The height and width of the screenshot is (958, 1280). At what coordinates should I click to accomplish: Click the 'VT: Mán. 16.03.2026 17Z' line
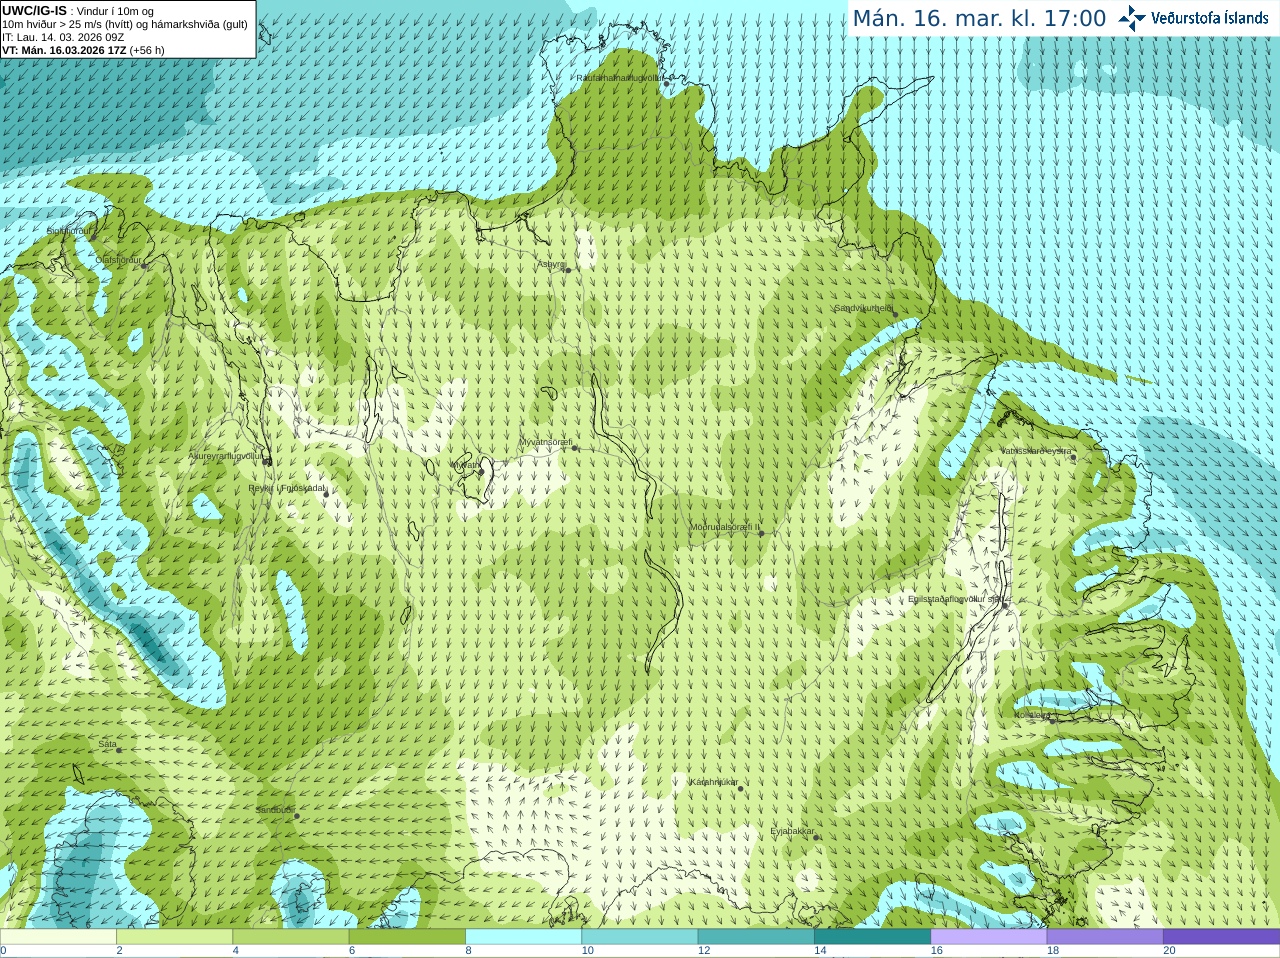click(x=83, y=50)
